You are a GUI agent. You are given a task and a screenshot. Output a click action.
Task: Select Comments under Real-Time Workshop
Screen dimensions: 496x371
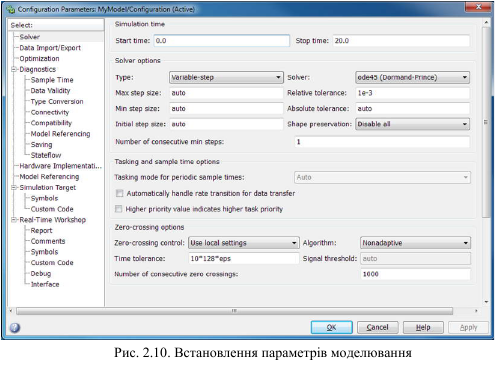pyautogui.click(x=48, y=241)
